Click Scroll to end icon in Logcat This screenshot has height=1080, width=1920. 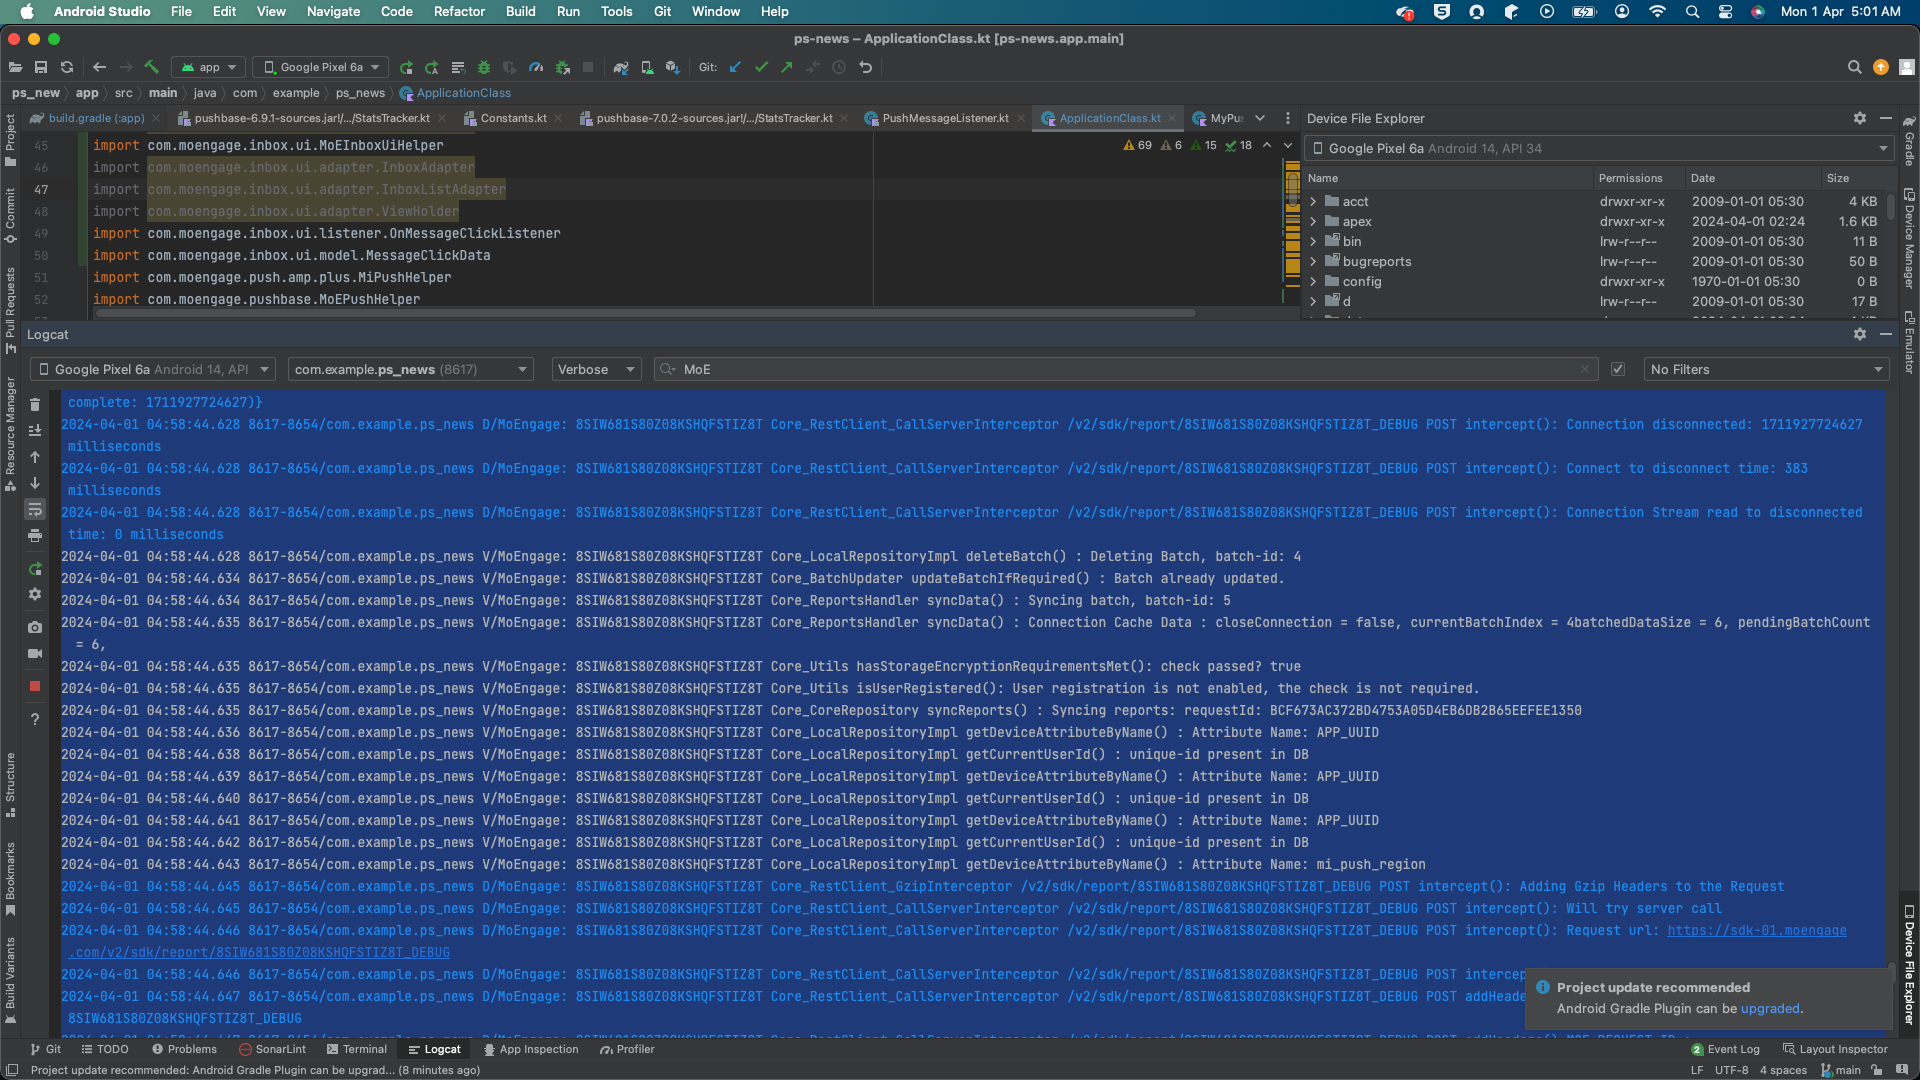pyautogui.click(x=35, y=430)
